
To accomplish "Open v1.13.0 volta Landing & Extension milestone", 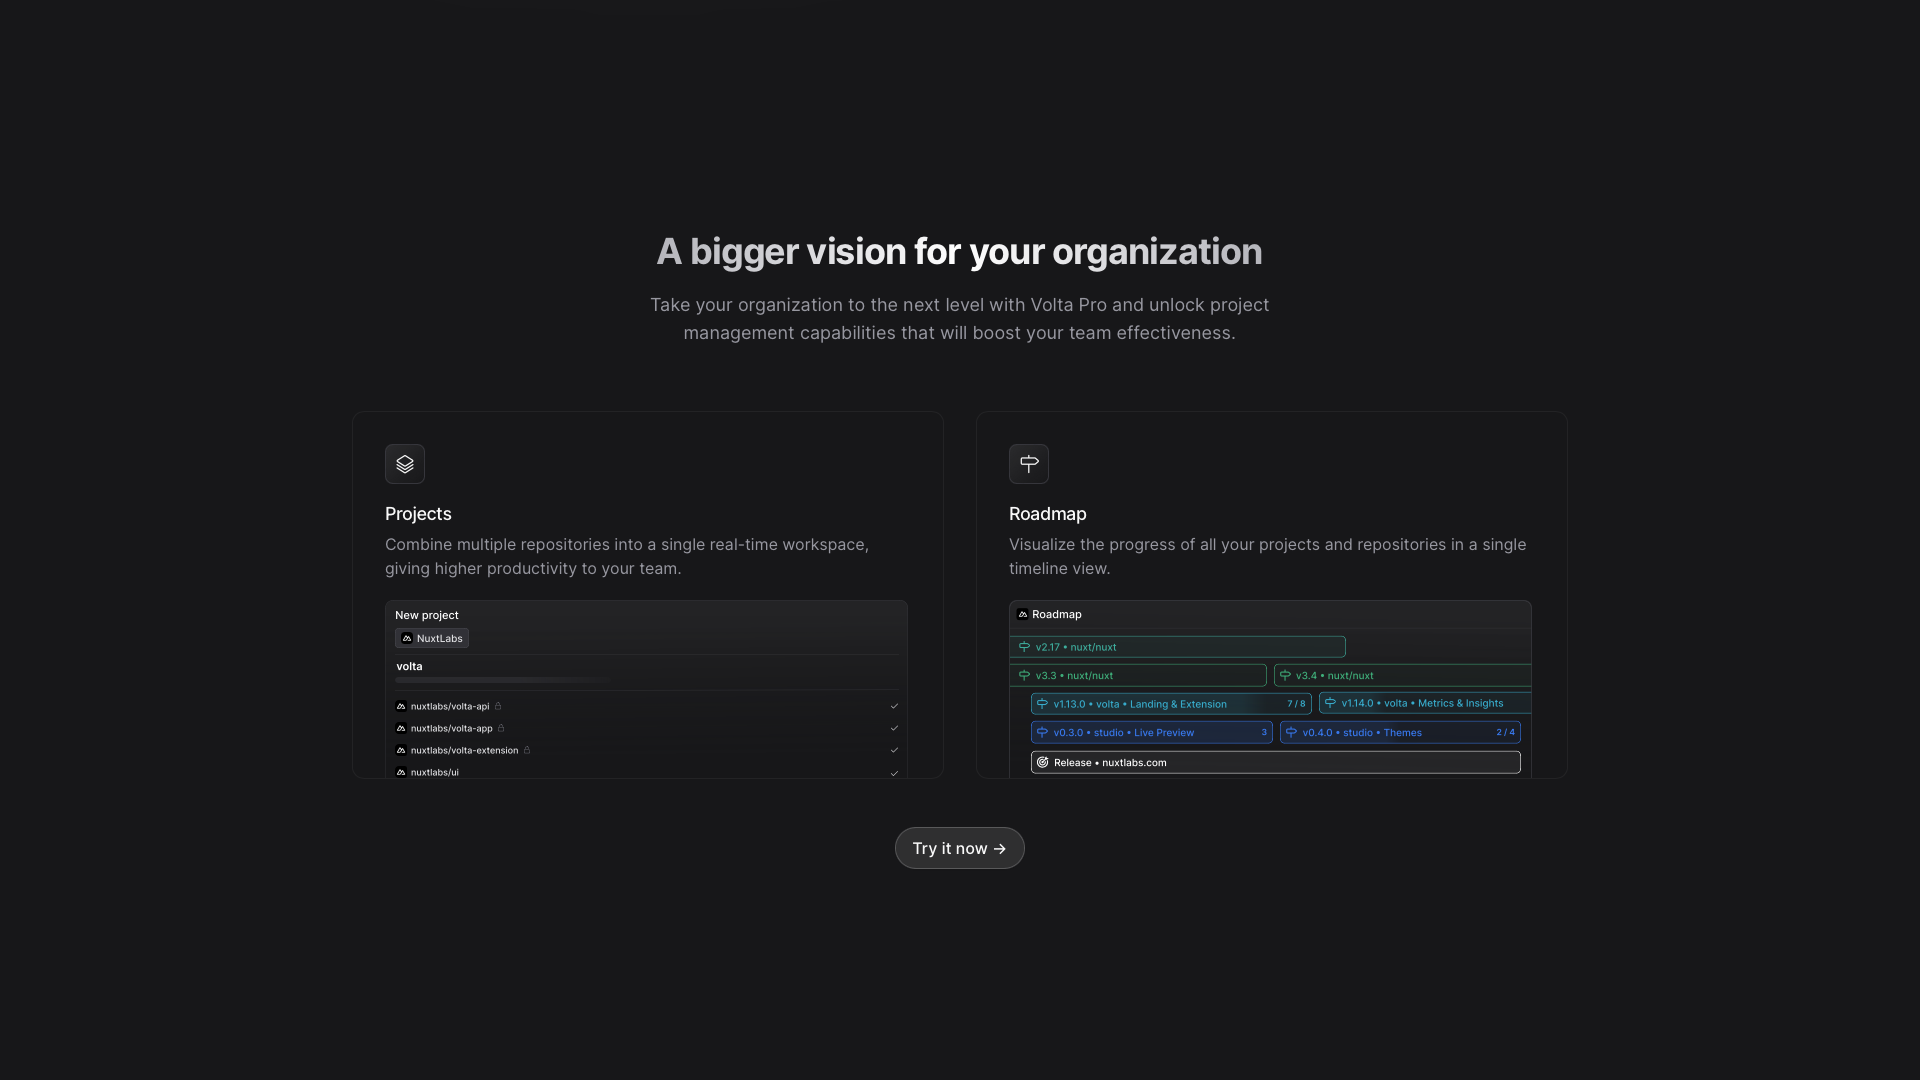I will tap(1171, 704).
